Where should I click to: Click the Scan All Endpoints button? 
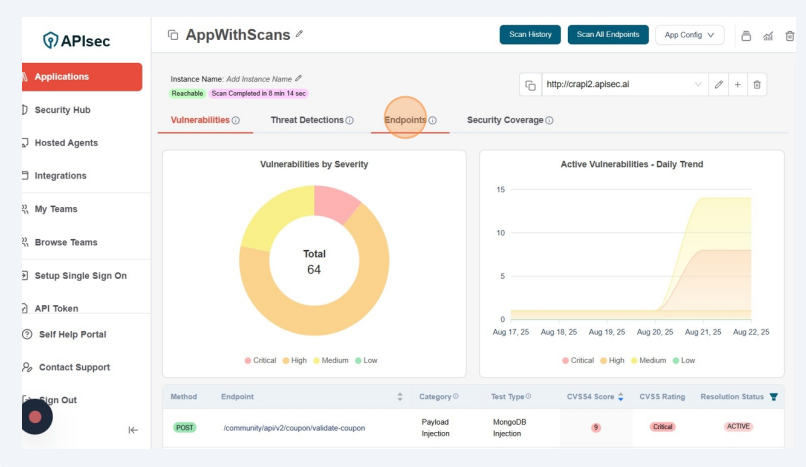point(608,35)
